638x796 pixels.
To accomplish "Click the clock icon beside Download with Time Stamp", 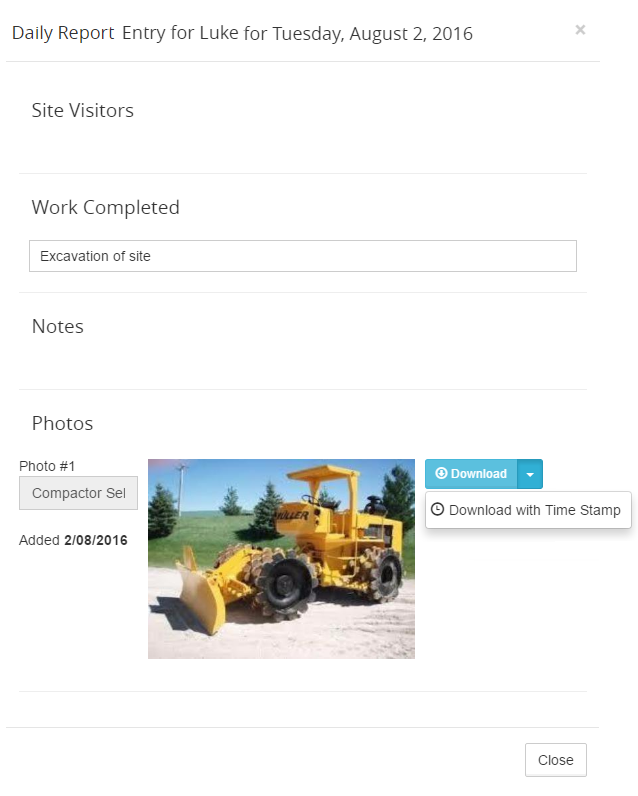I will click(437, 509).
